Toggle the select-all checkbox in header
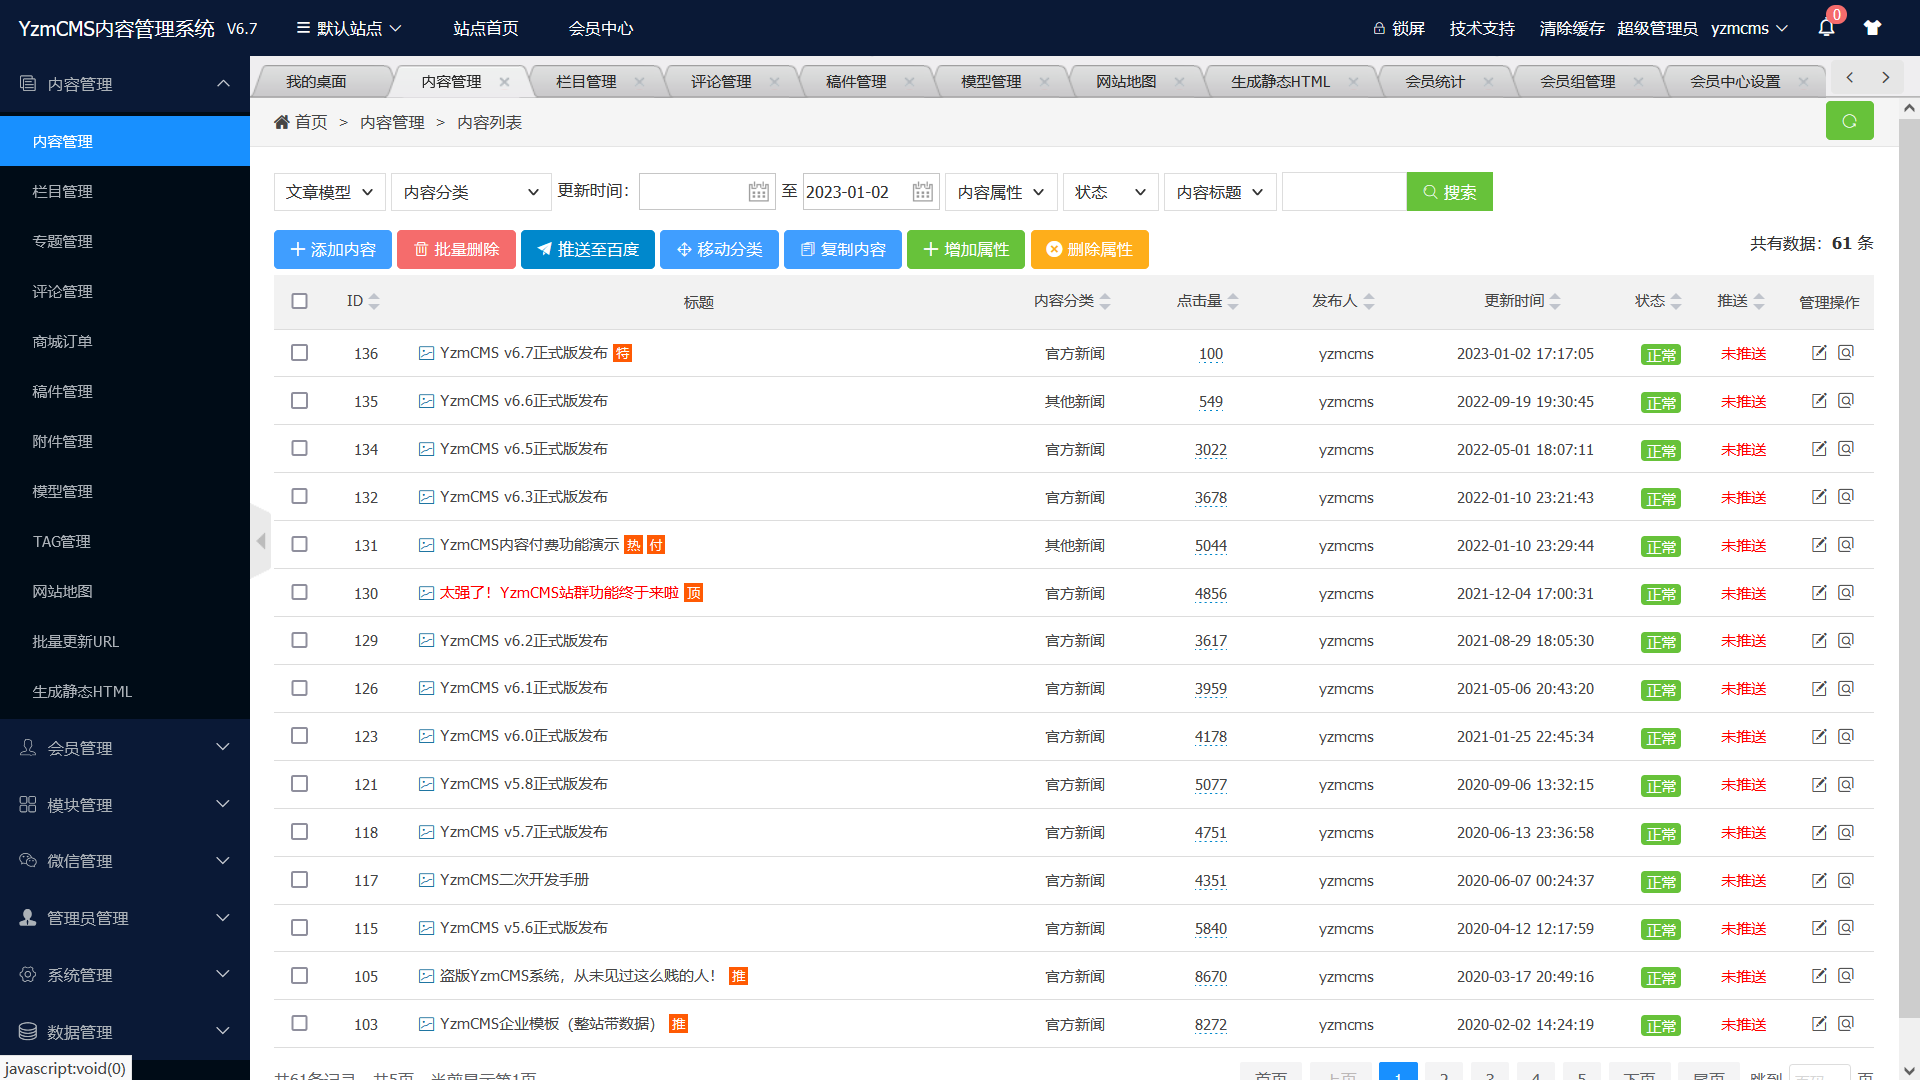1920x1080 pixels. coord(299,301)
